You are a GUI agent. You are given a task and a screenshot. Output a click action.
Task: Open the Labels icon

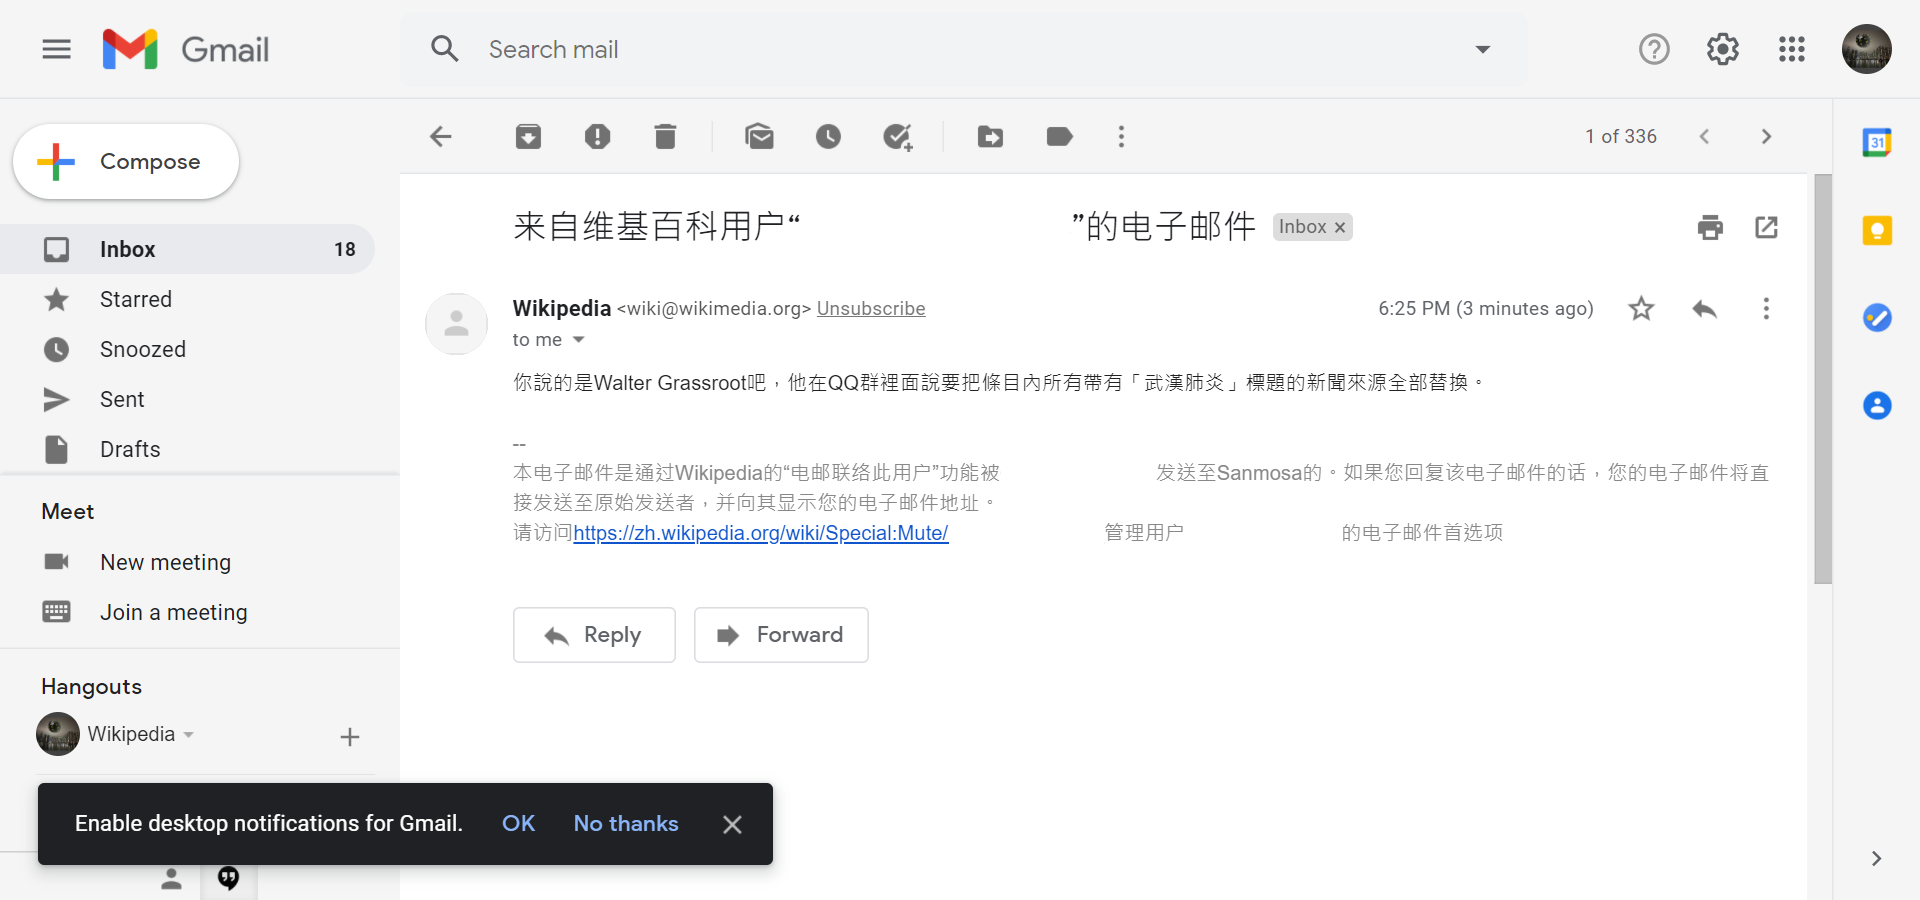click(1059, 136)
